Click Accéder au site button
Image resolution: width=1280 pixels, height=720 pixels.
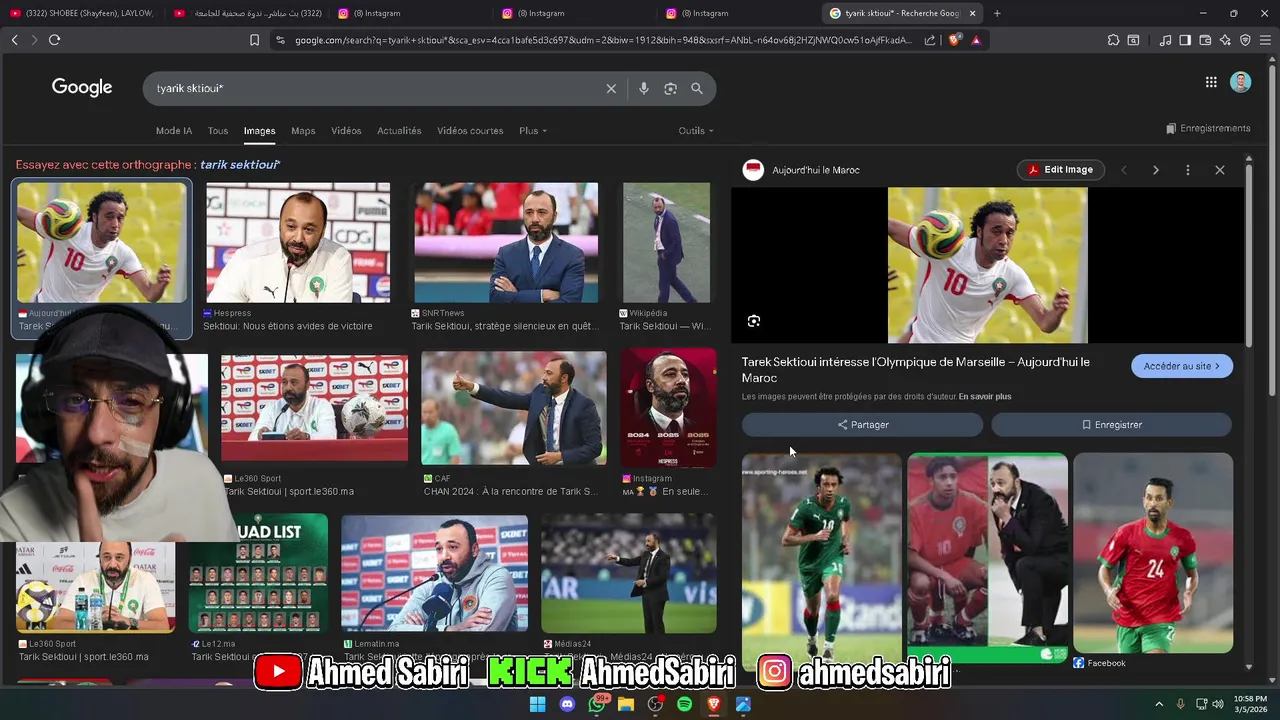1182,366
